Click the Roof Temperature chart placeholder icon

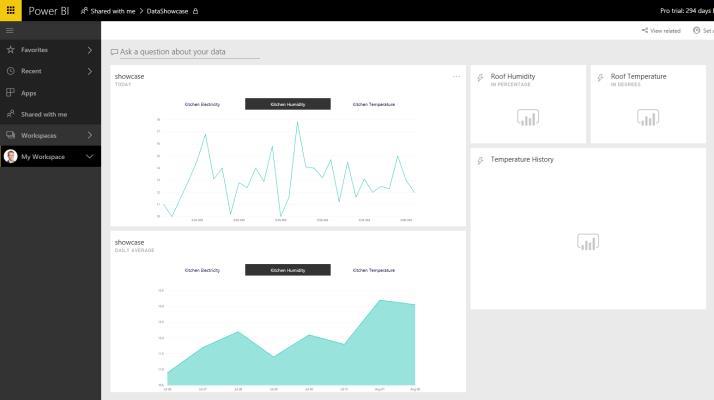click(648, 118)
